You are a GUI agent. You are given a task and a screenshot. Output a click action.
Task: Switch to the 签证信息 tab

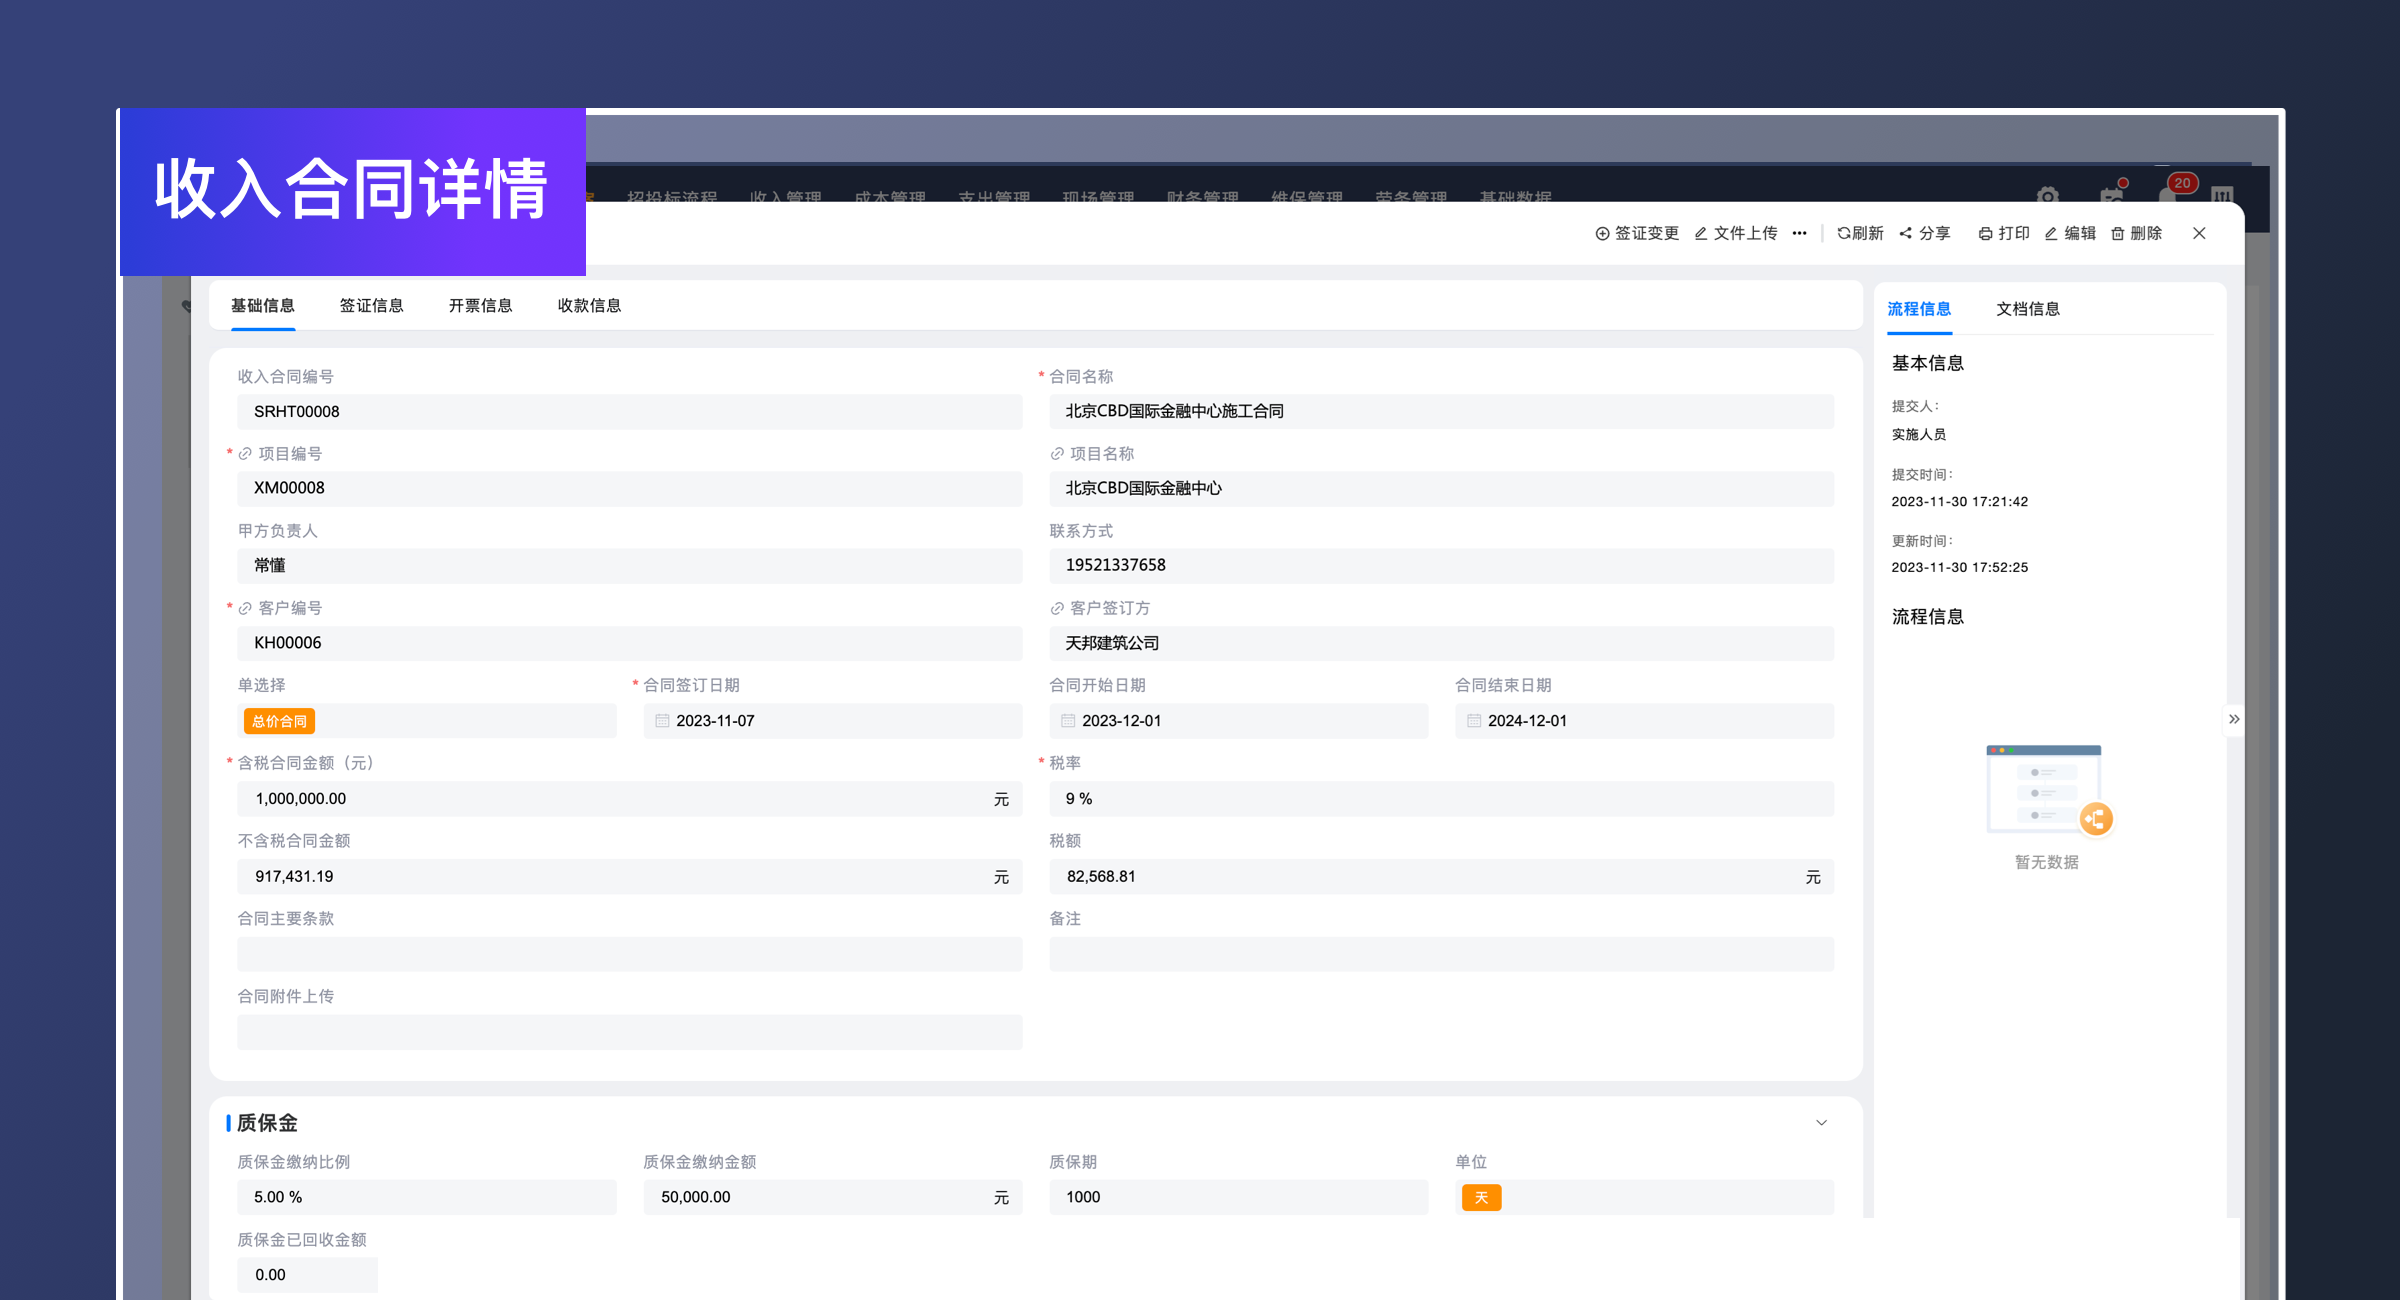pos(371,306)
